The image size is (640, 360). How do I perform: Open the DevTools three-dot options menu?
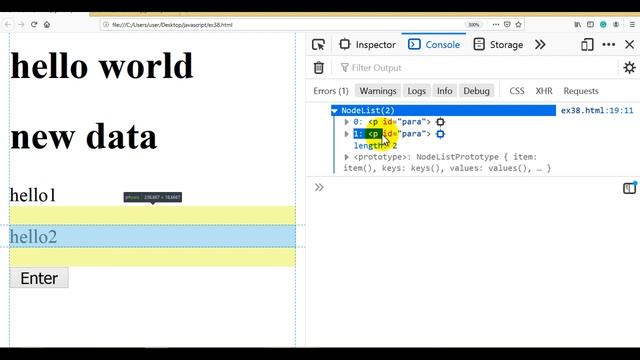click(609, 44)
